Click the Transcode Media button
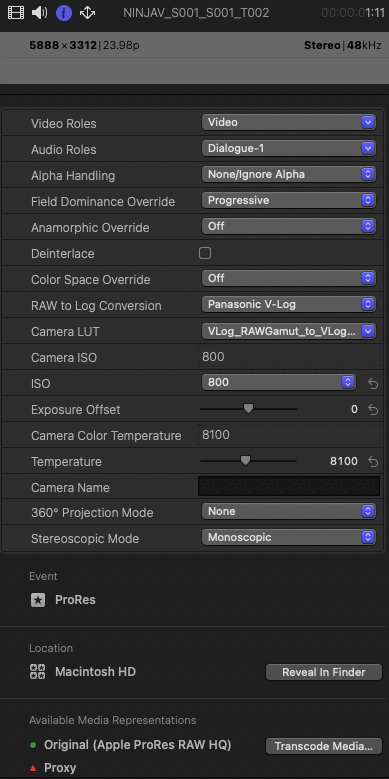This screenshot has height=779, width=389. tap(324, 746)
